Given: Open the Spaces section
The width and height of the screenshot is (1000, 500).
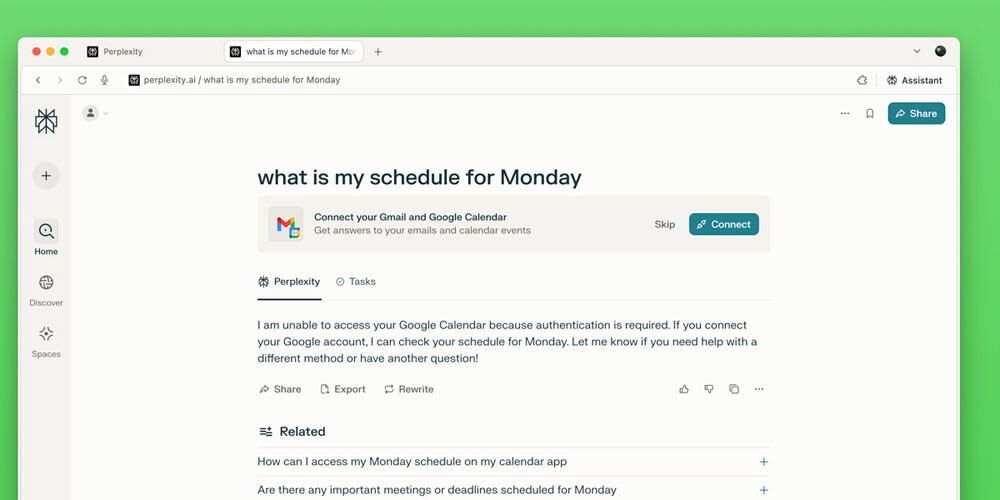Looking at the screenshot, I should point(46,341).
